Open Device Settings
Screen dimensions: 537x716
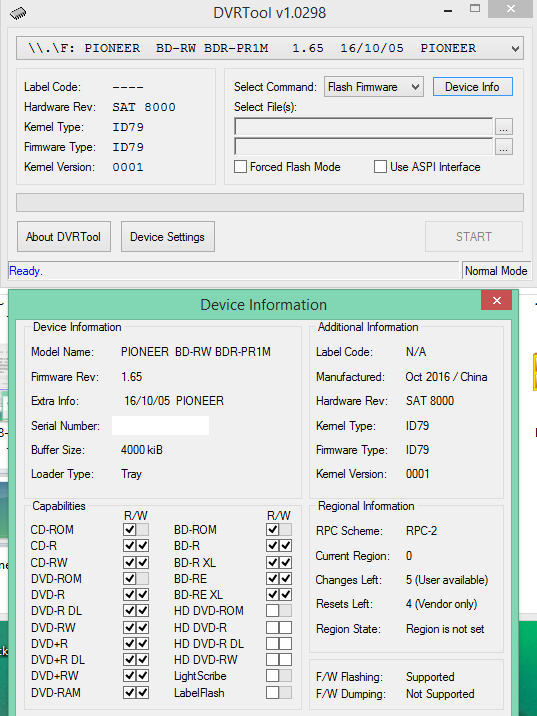tap(168, 237)
